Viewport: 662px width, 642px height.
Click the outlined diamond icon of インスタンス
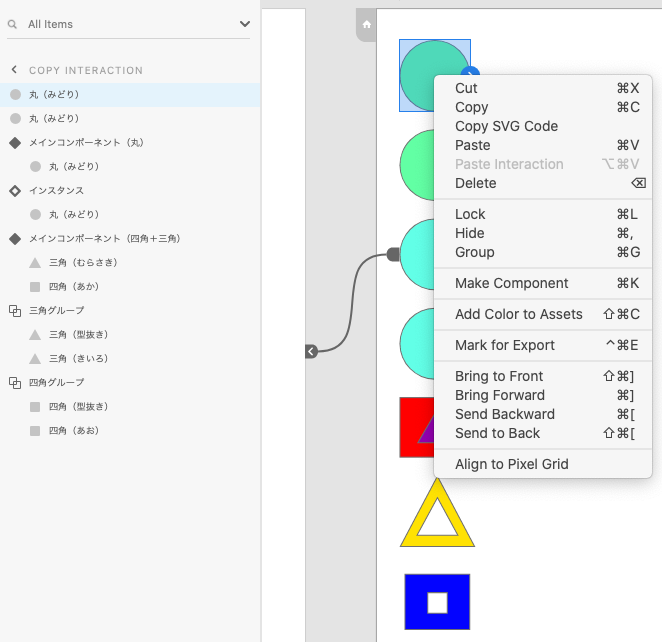point(15,191)
